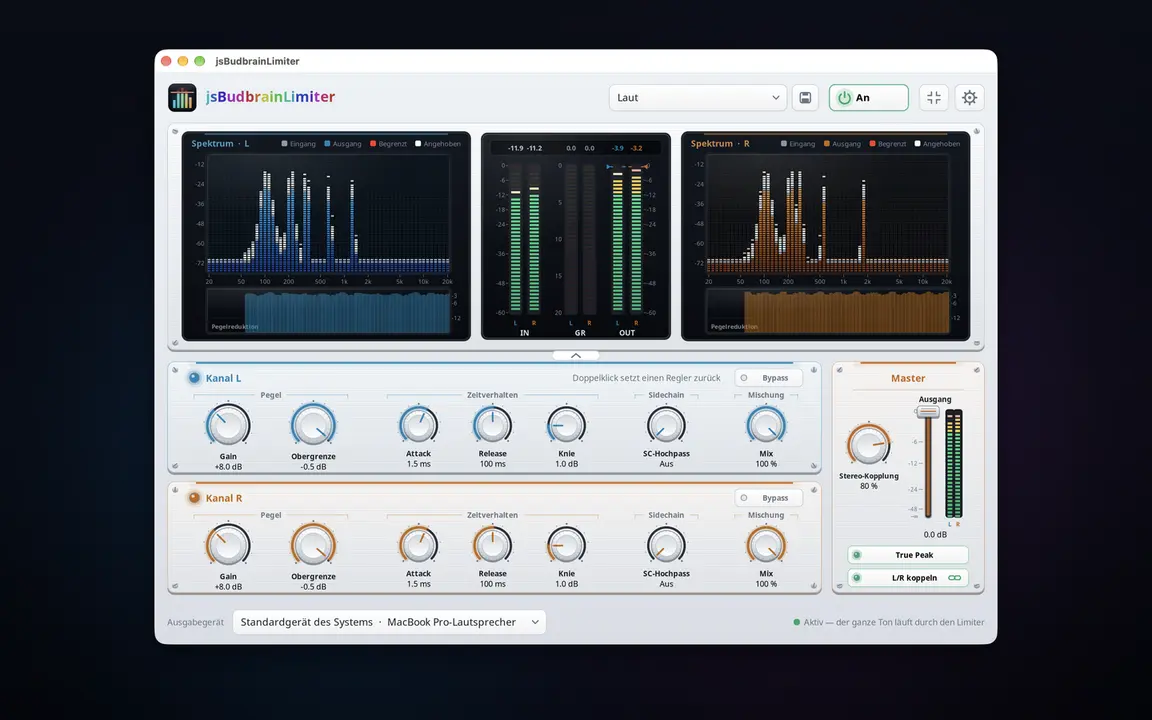Viewport: 1152px width, 720px height.
Task: Save the current preset with disk icon
Action: tap(805, 98)
